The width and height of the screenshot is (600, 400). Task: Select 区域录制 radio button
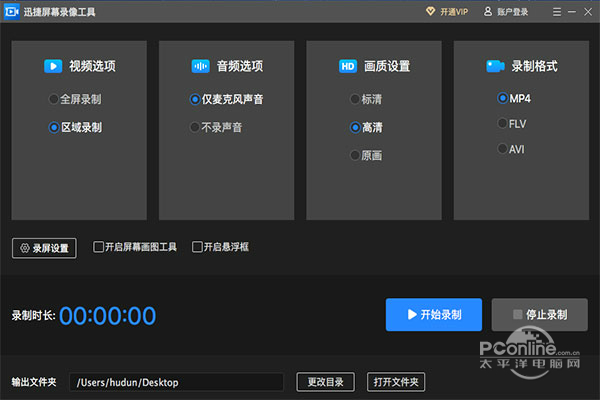pyautogui.click(x=54, y=127)
